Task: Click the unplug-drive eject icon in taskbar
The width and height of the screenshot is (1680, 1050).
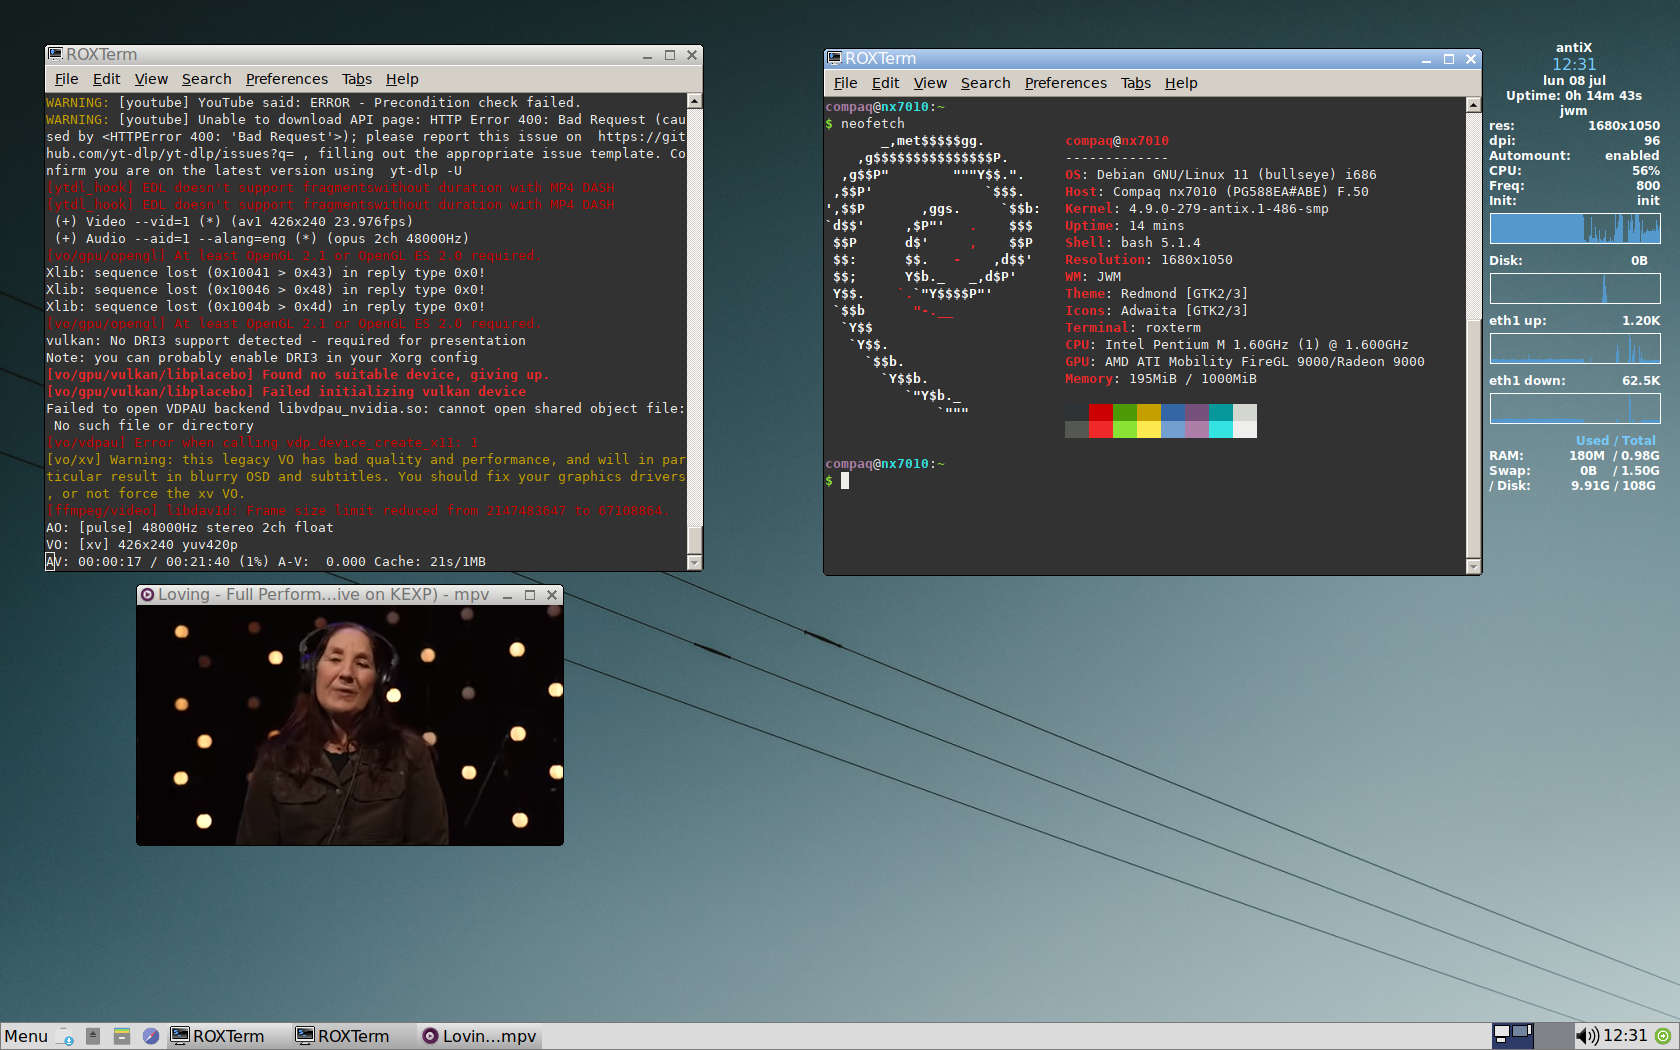Action: tap(93, 1036)
